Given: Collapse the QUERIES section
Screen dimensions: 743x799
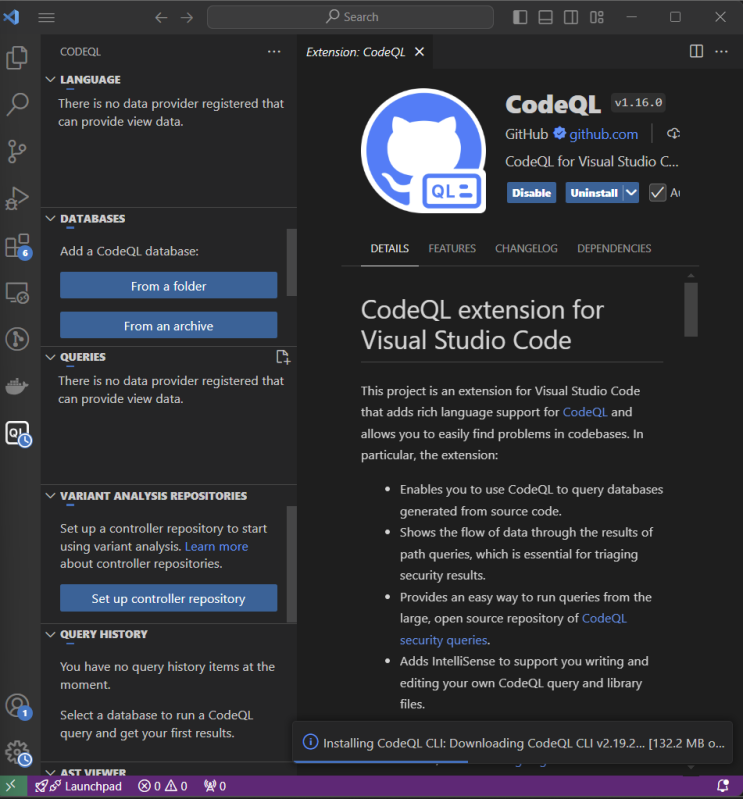Looking at the screenshot, I should click(50, 357).
